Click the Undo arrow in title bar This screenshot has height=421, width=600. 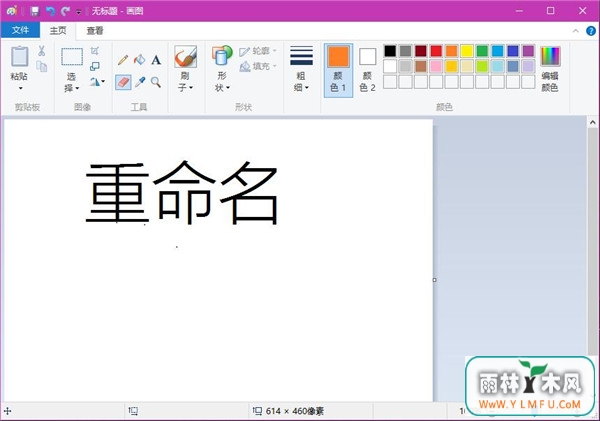click(x=50, y=11)
